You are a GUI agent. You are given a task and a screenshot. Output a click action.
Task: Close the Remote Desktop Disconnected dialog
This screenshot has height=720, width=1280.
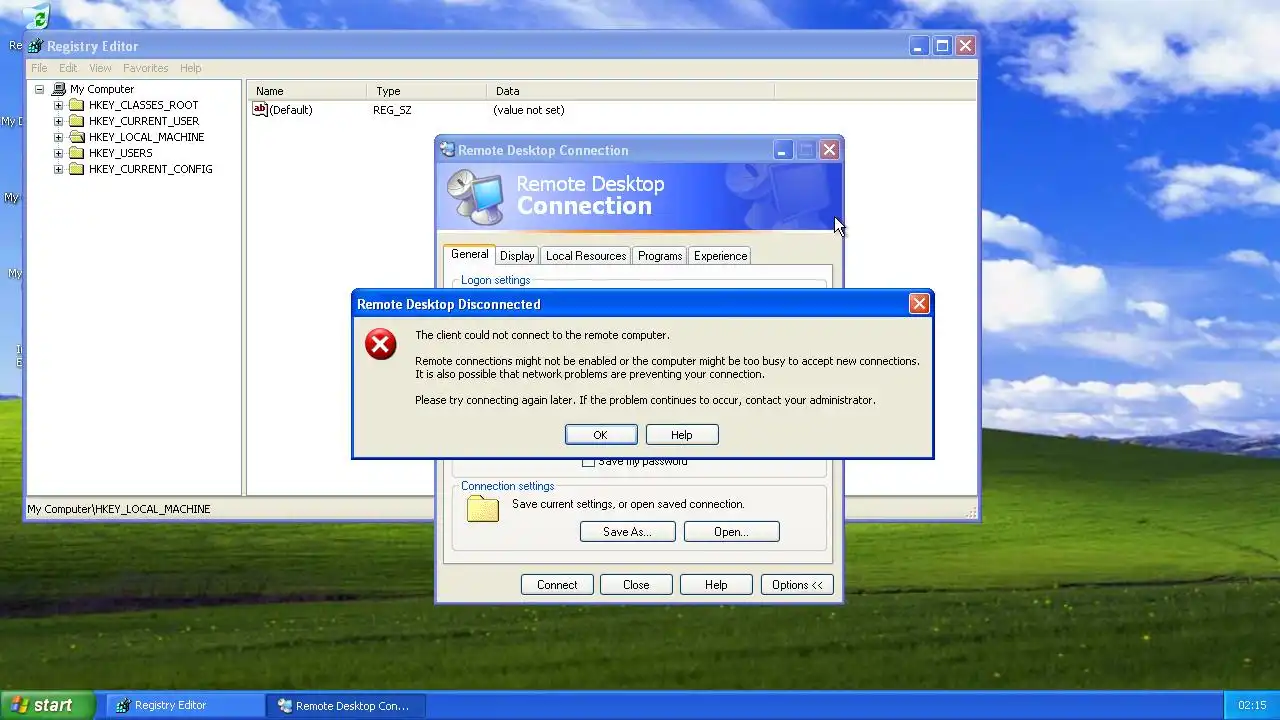[919, 304]
